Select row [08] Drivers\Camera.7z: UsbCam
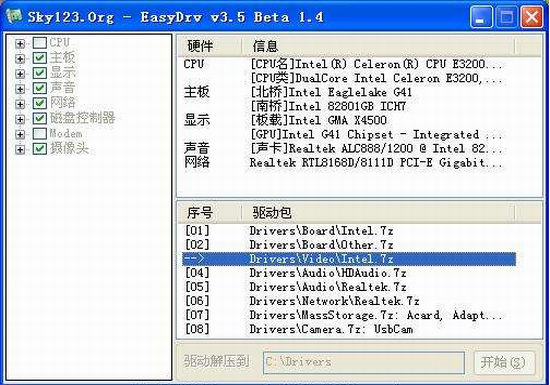Image resolution: width=550 pixels, height=385 pixels. pyautogui.click(x=349, y=329)
